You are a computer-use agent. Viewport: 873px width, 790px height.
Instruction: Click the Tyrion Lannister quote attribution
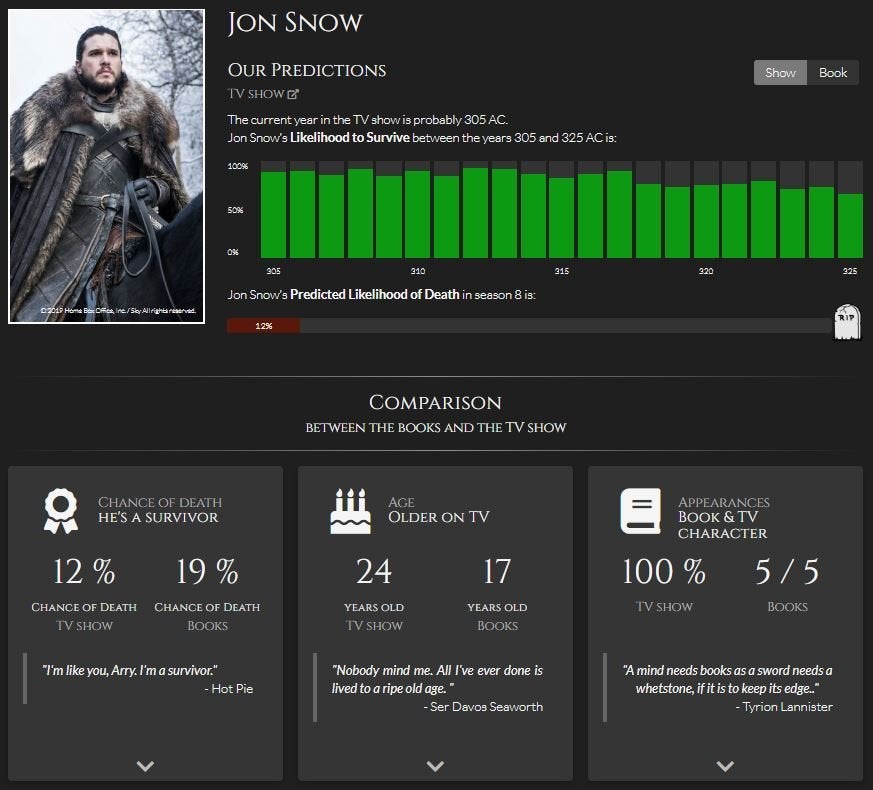784,706
